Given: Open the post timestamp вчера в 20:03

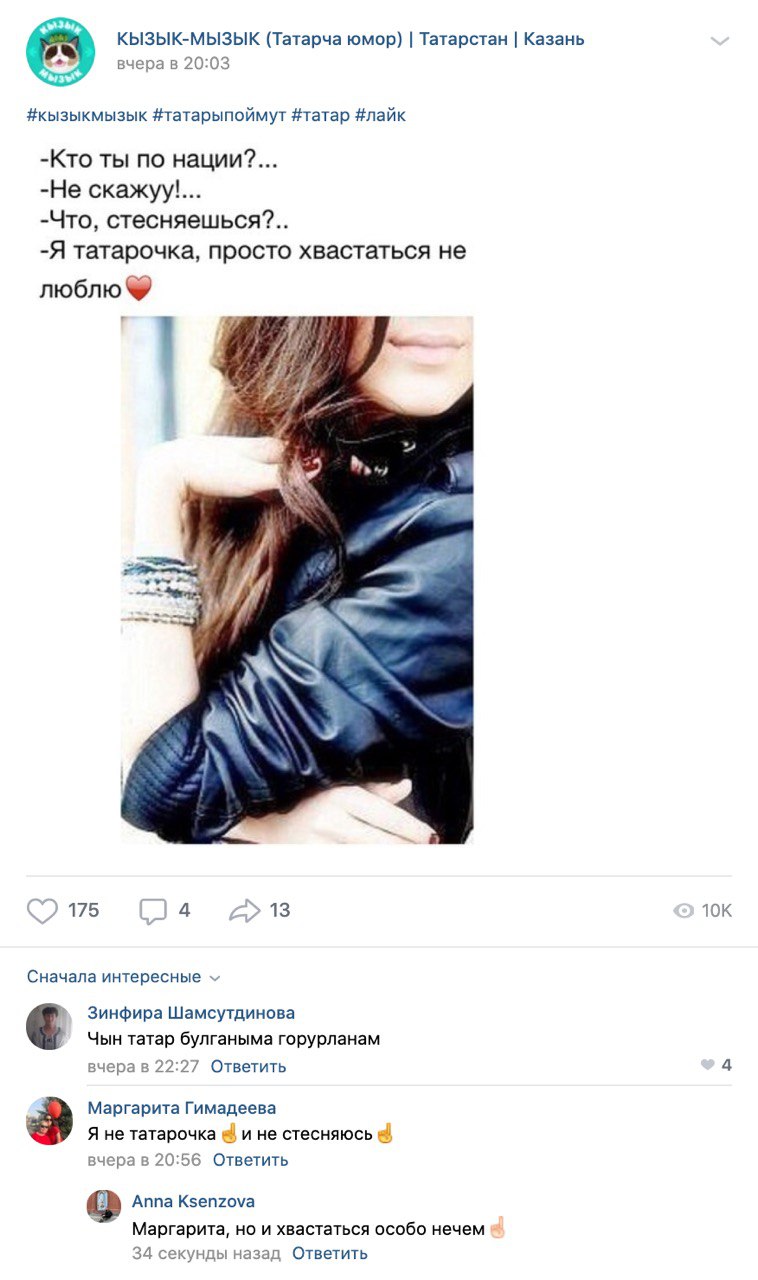Looking at the screenshot, I should [x=173, y=63].
